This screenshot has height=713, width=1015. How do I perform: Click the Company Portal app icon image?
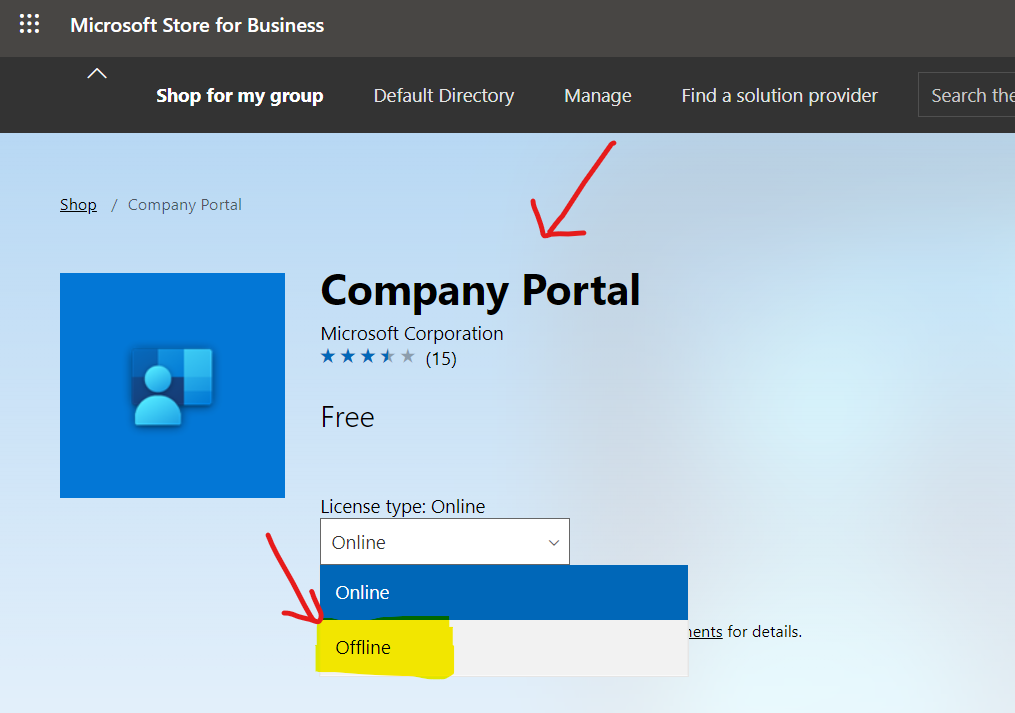pyautogui.click(x=172, y=385)
